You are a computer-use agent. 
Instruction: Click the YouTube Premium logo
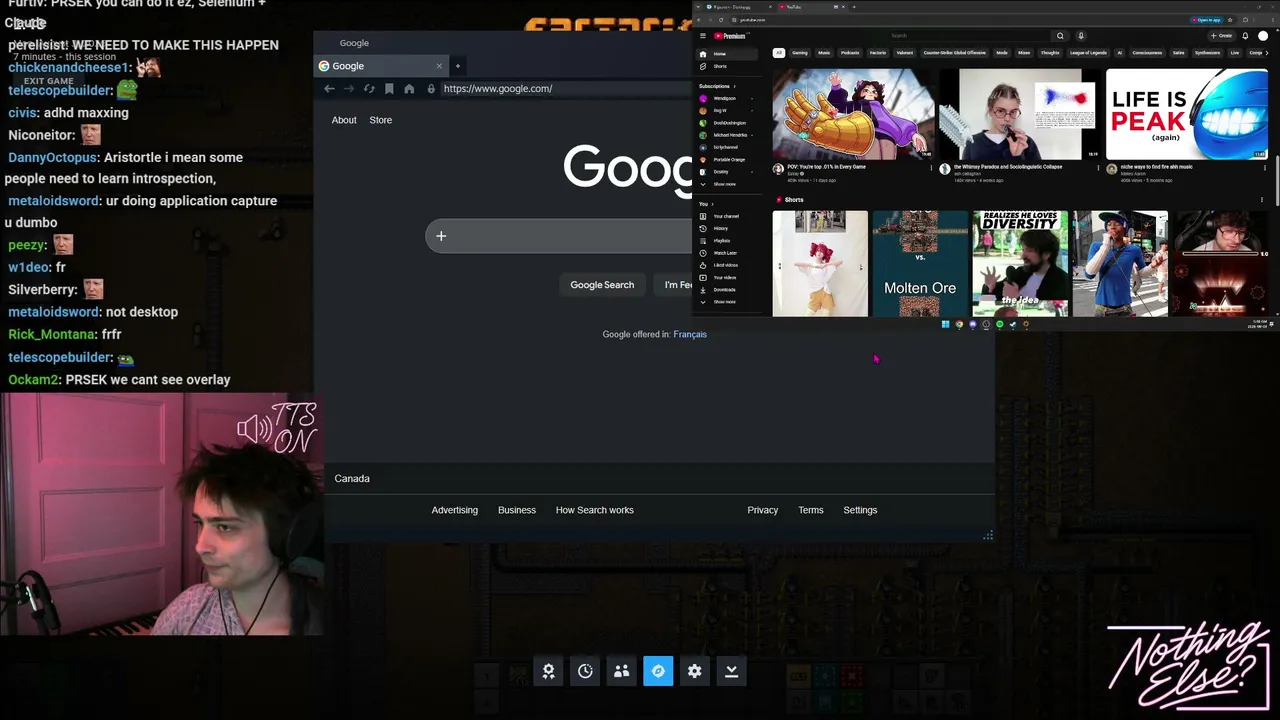[x=730, y=36]
